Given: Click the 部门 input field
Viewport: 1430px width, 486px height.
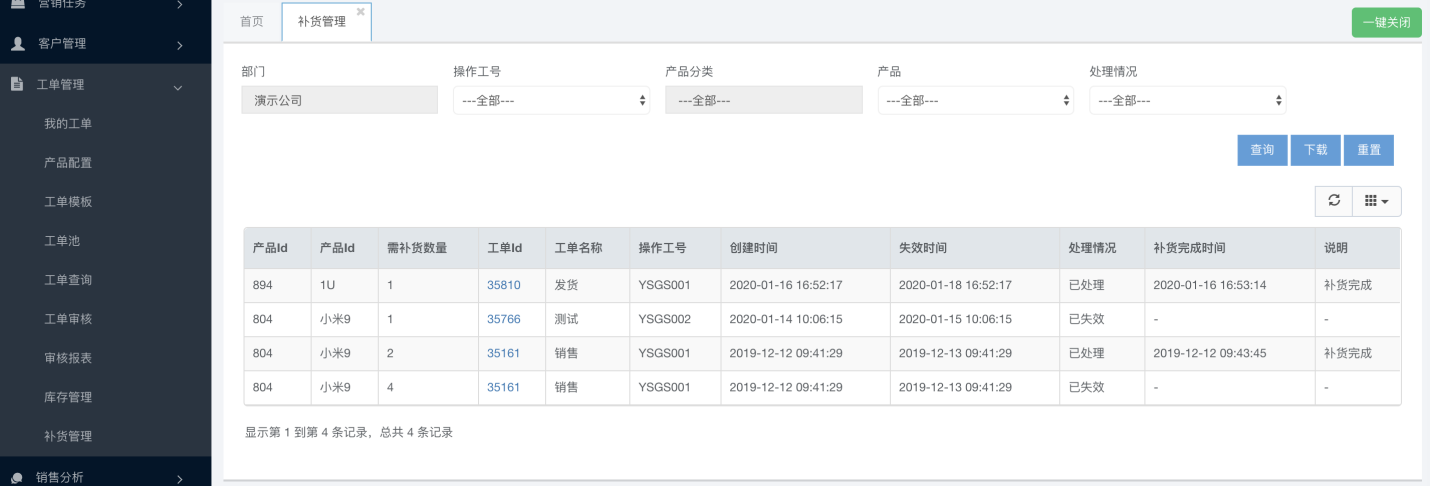Looking at the screenshot, I should click(339, 100).
